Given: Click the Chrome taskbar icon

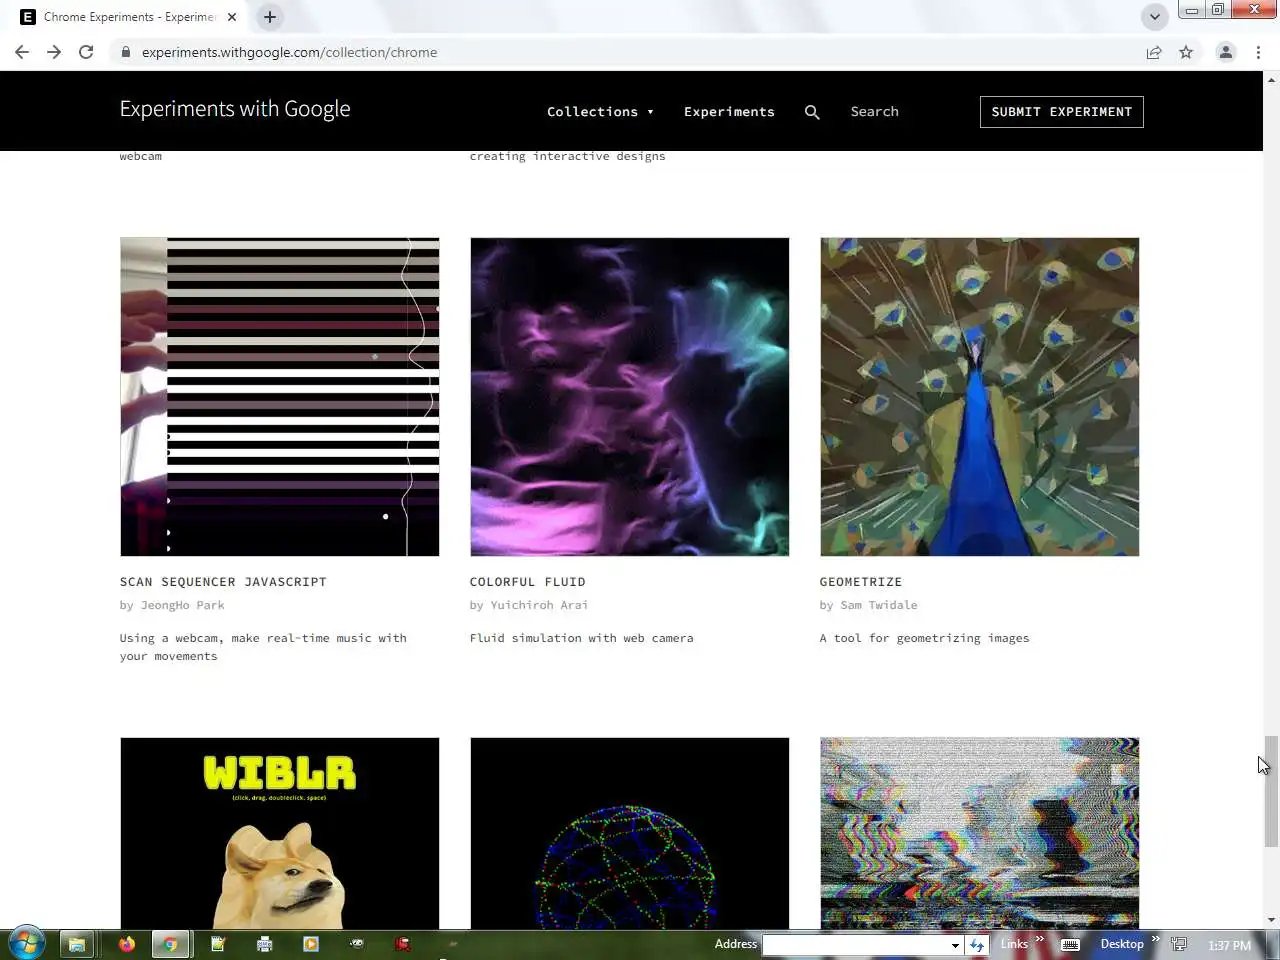Looking at the screenshot, I should click(171, 943).
